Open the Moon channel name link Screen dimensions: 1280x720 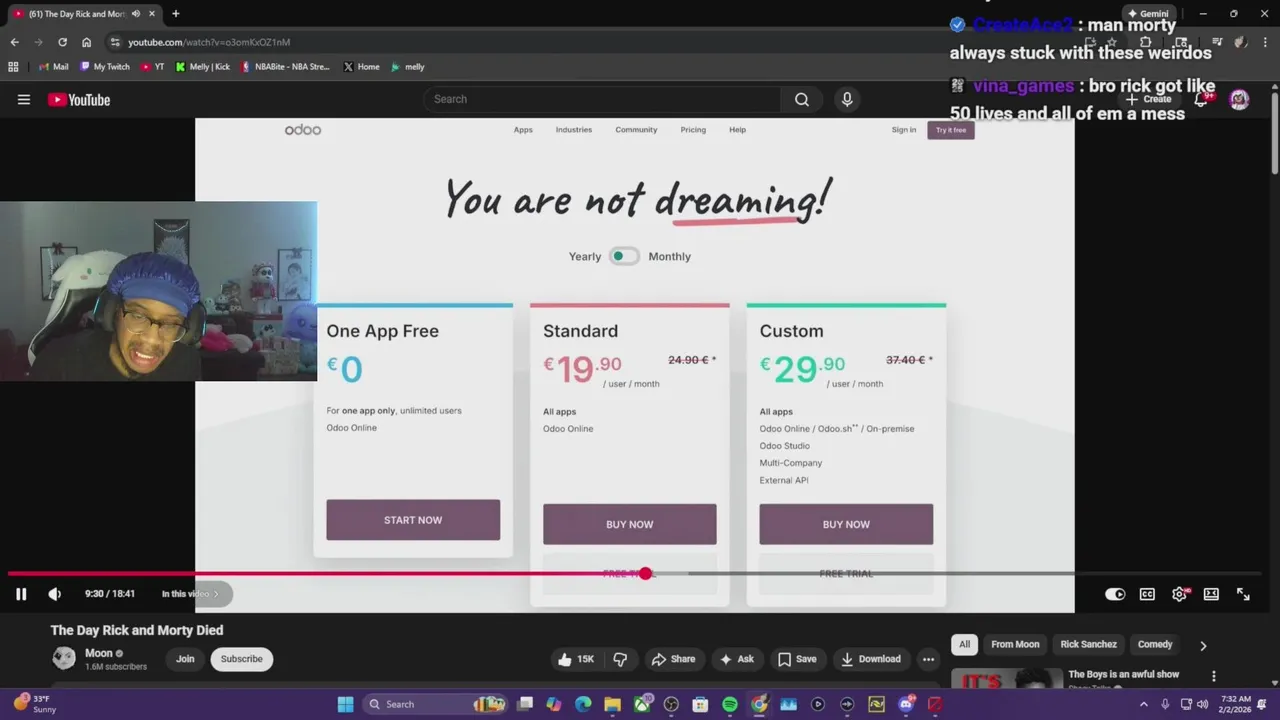pyautogui.click(x=99, y=653)
